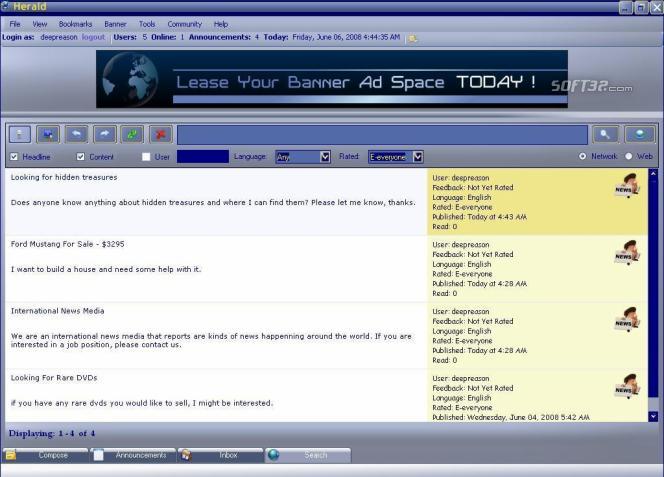
Task: Click the green refresh toolbar icon
Action: pos(133,134)
